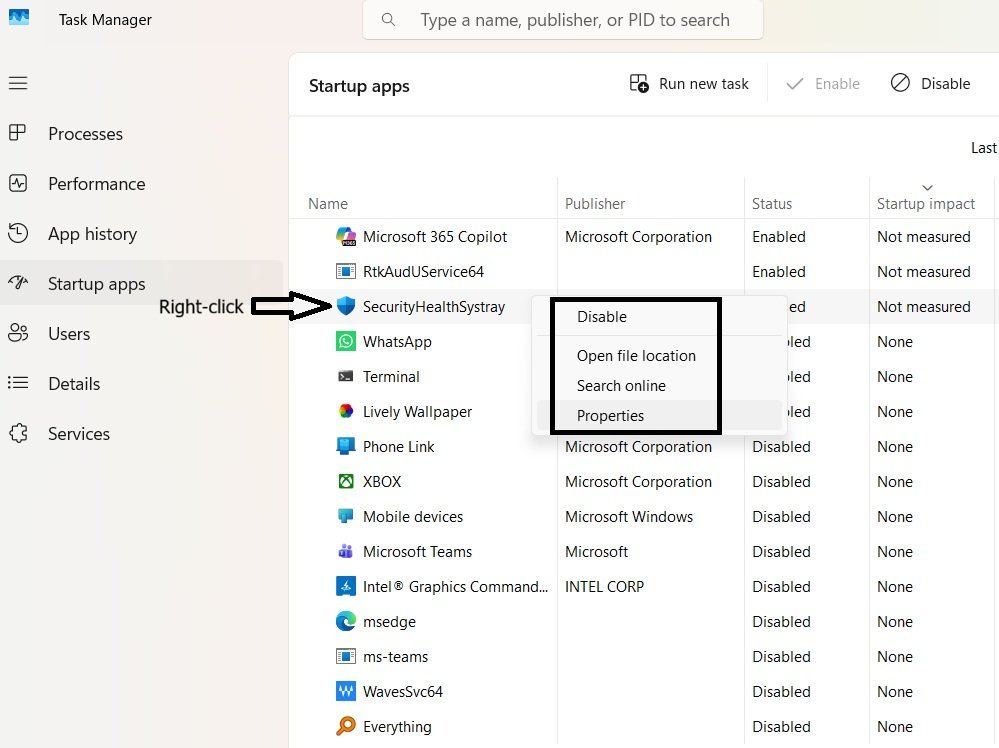Click the msedge row name
999x748 pixels.
click(389, 622)
